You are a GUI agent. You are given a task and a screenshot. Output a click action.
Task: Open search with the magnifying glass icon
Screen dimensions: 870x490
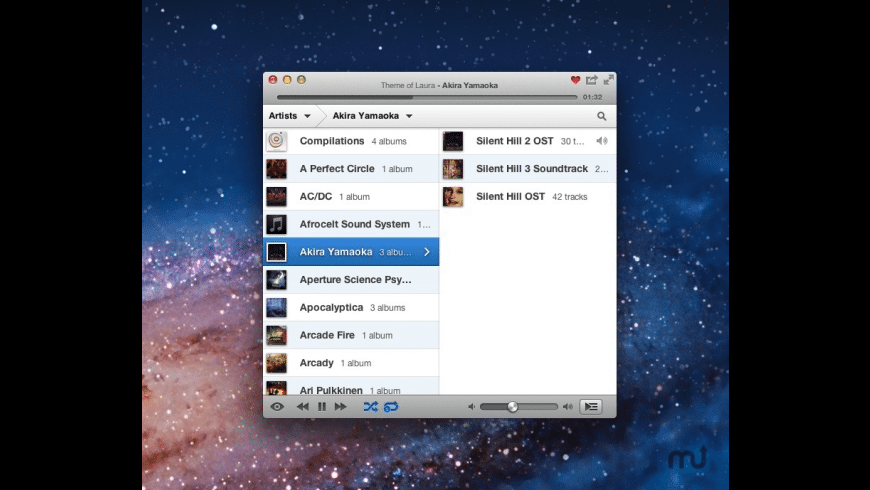click(x=601, y=116)
